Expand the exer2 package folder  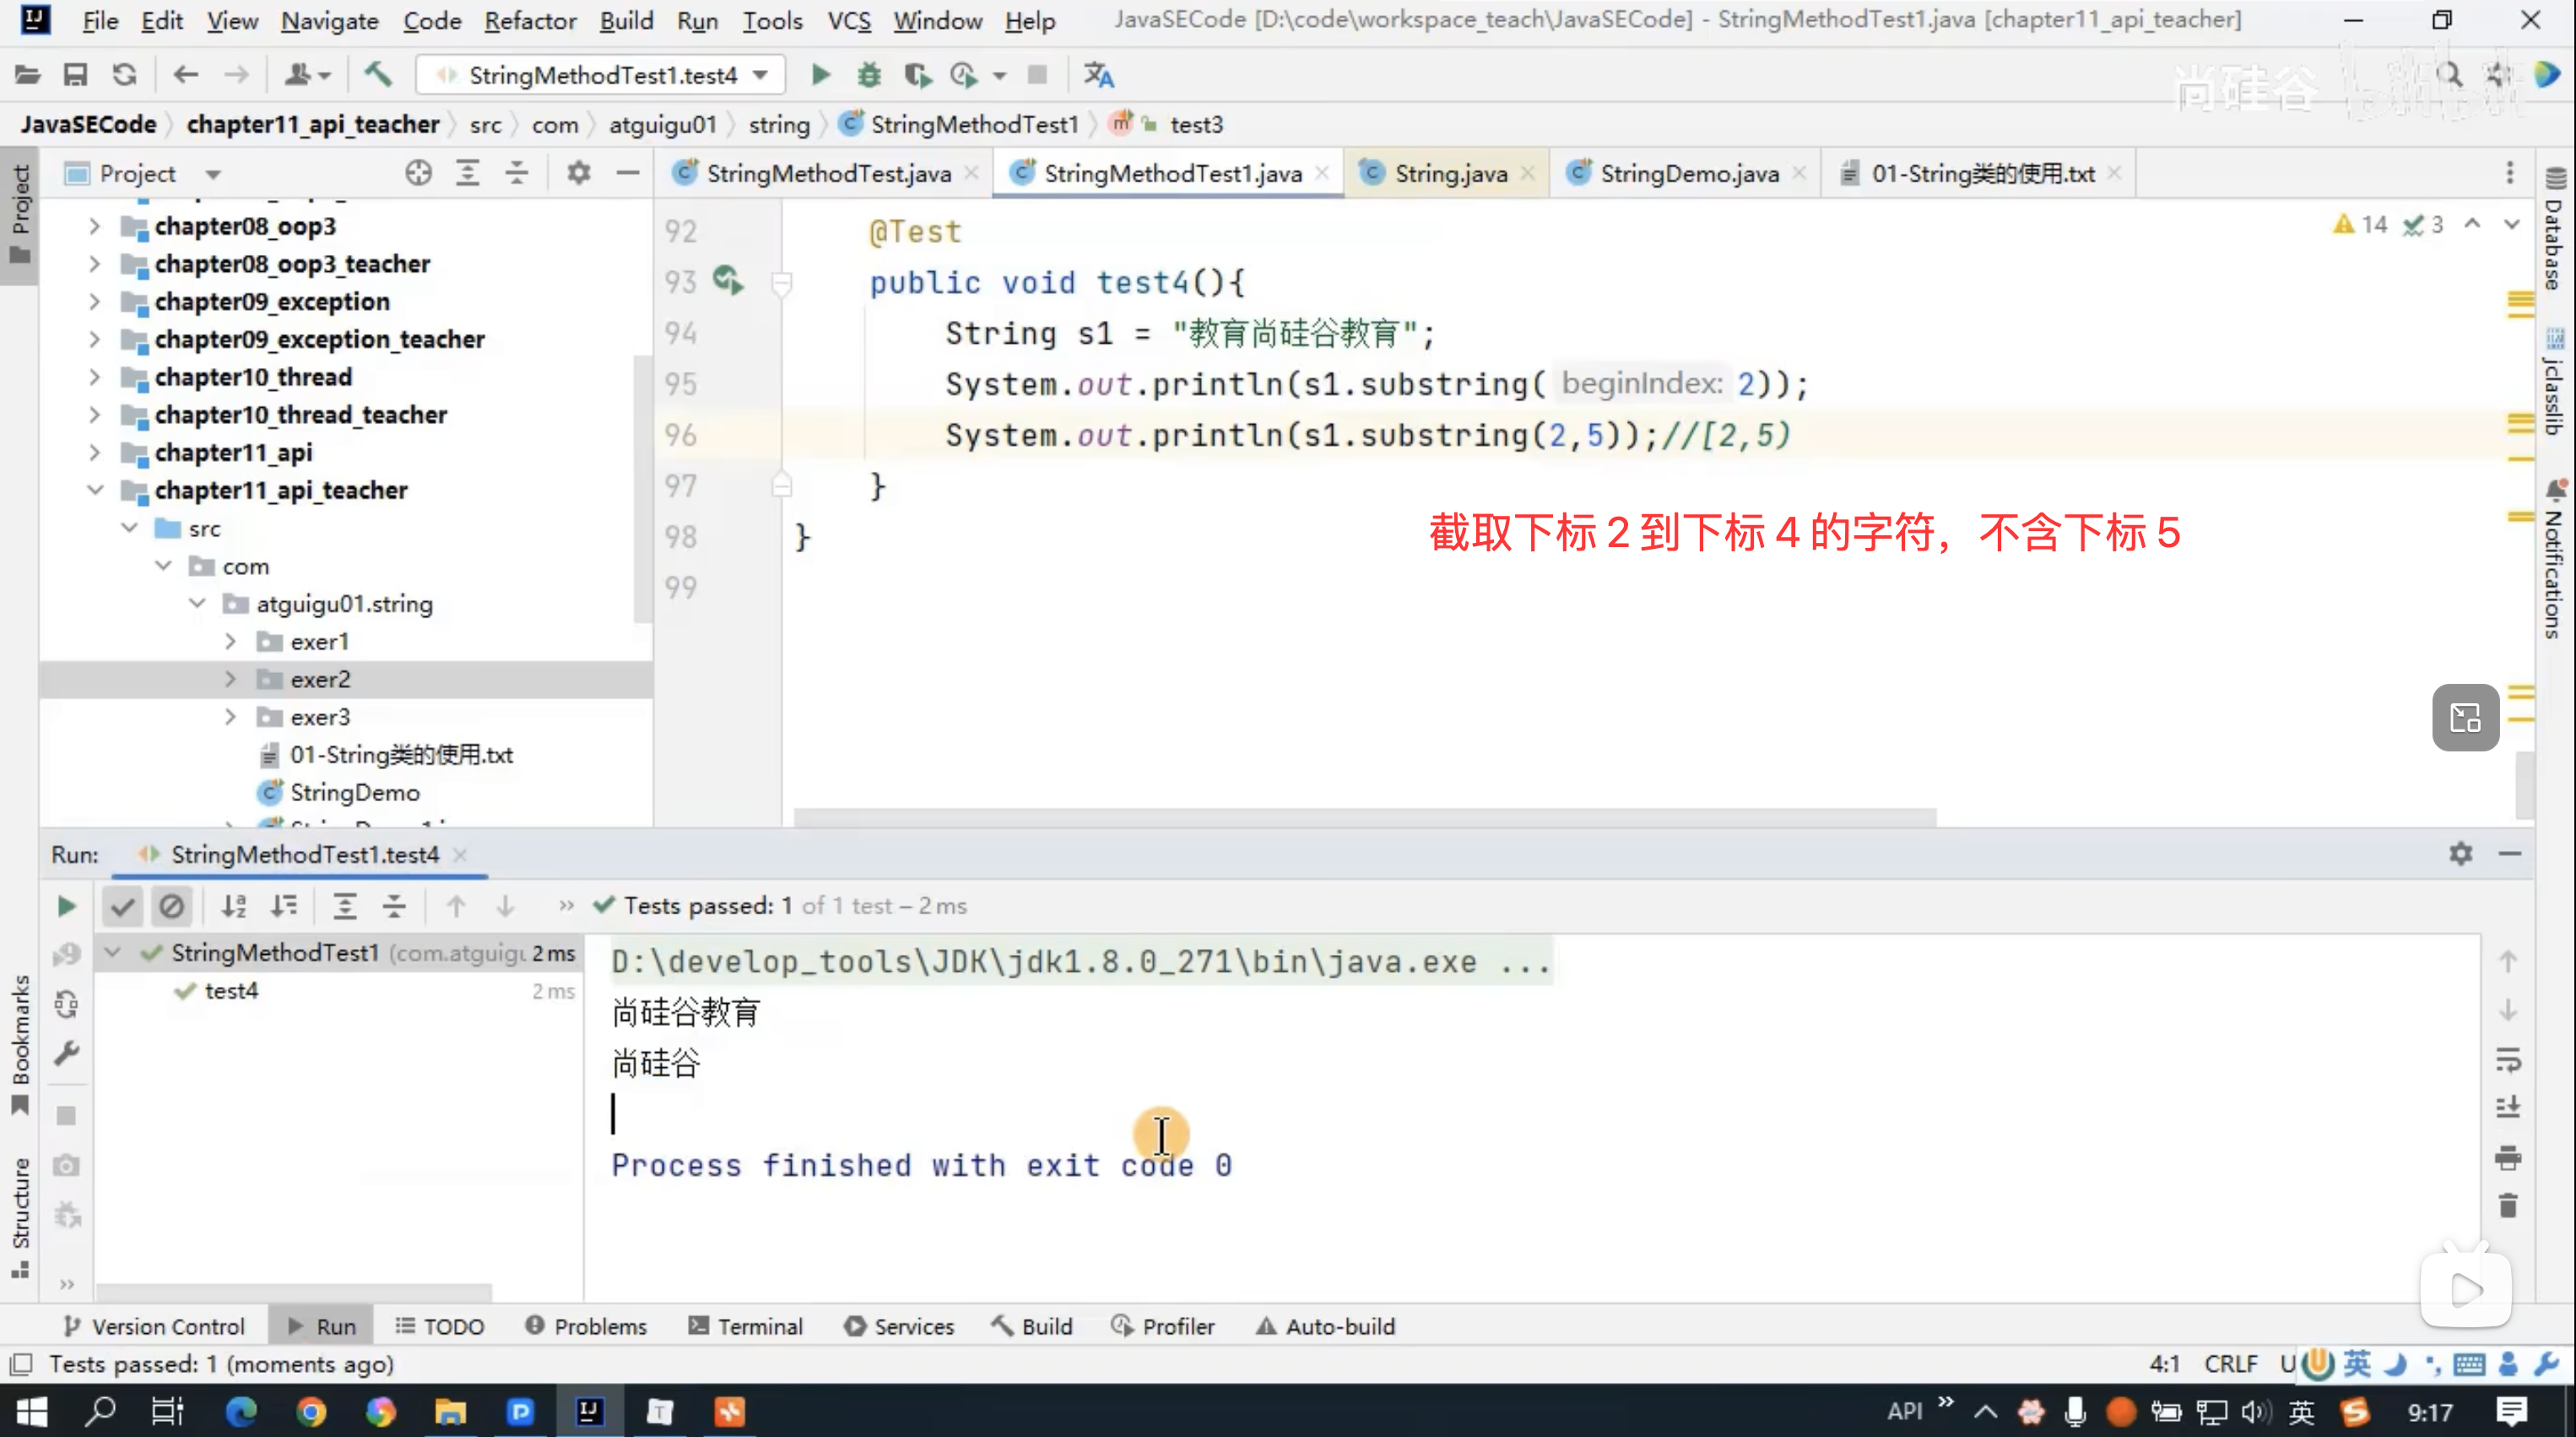click(231, 679)
